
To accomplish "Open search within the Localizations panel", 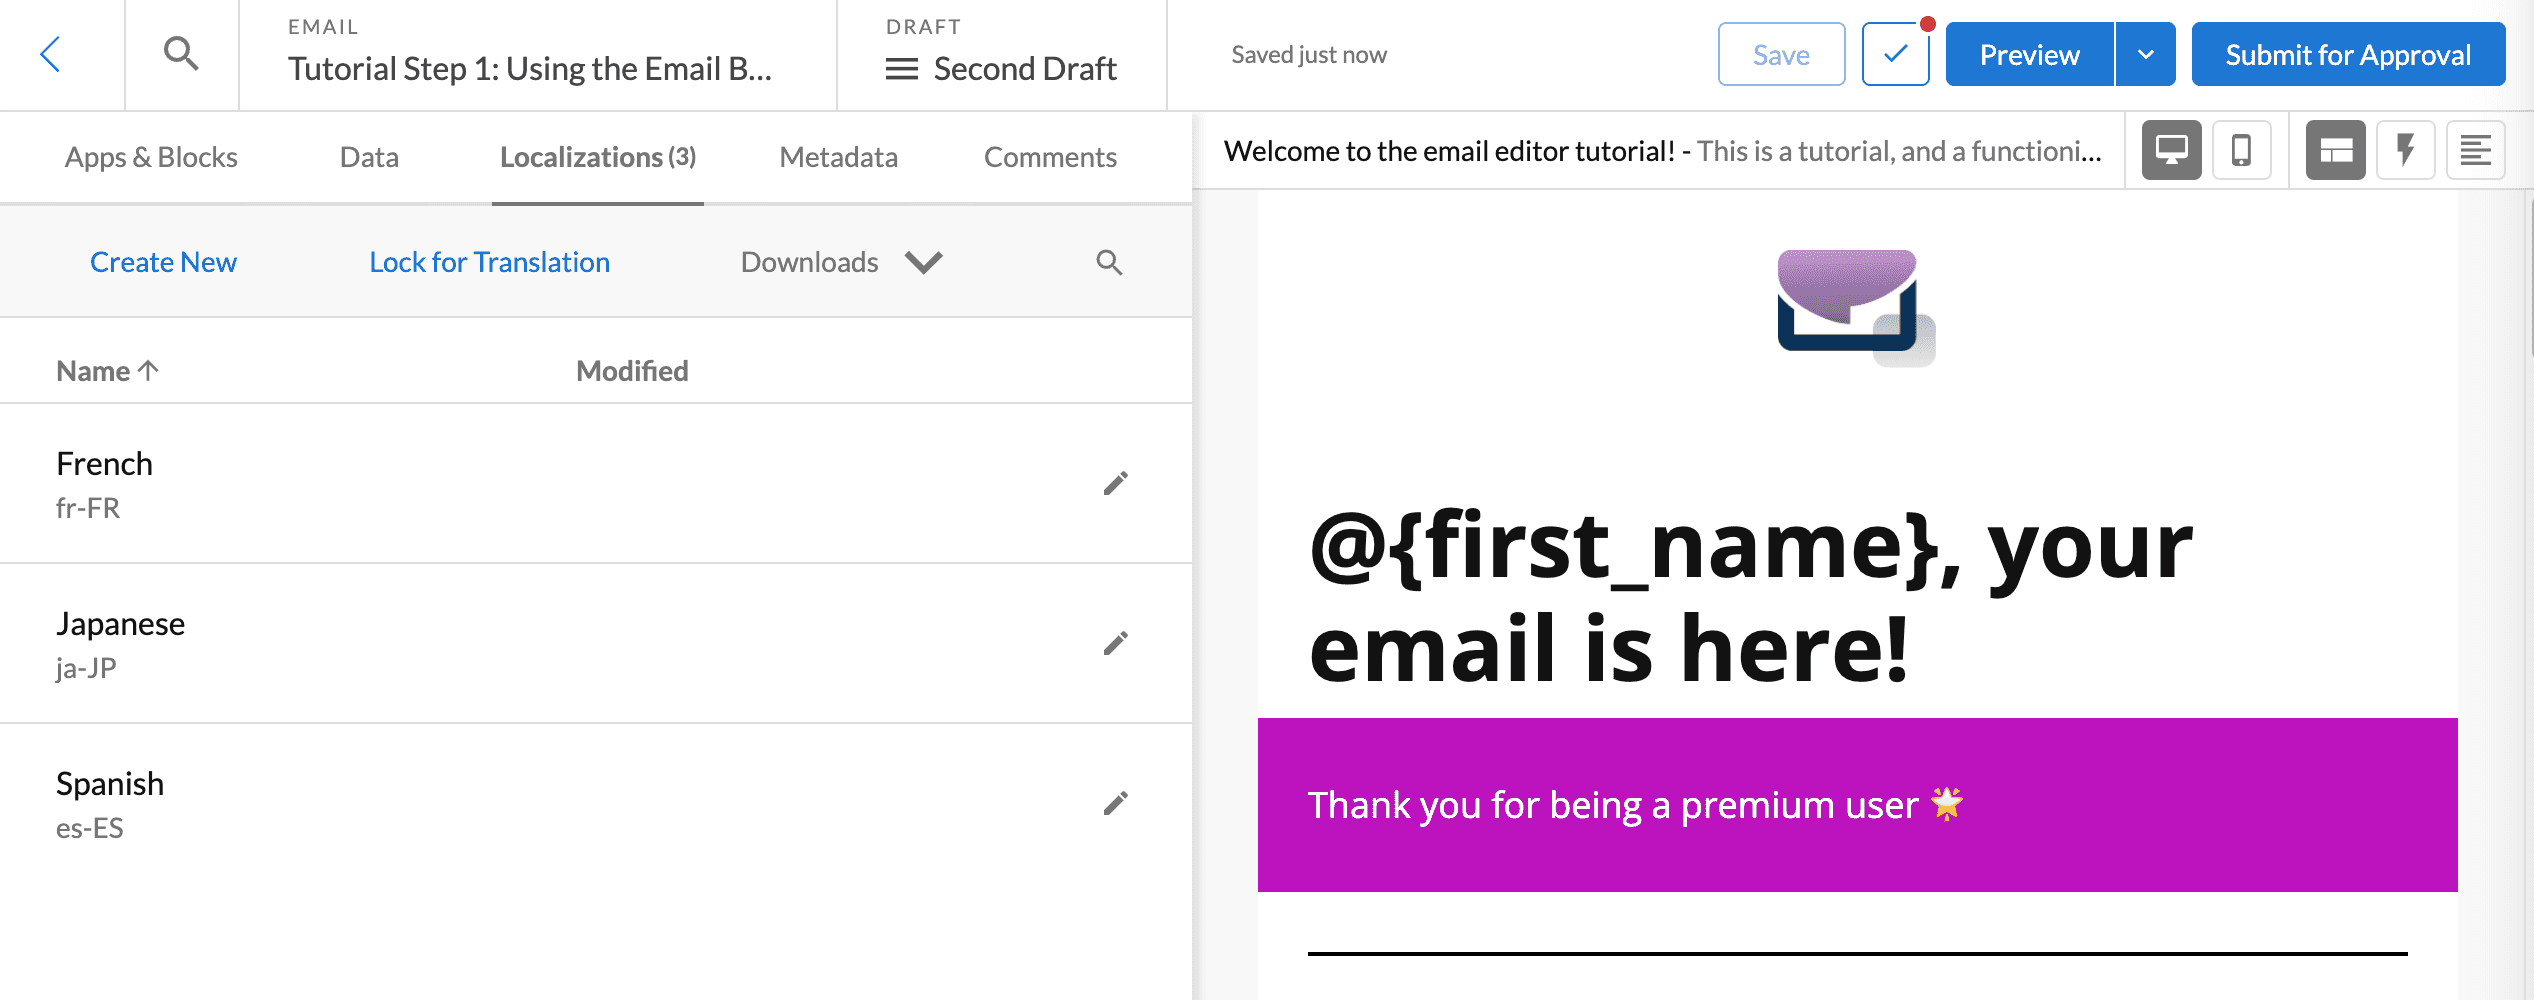I will pyautogui.click(x=1109, y=262).
